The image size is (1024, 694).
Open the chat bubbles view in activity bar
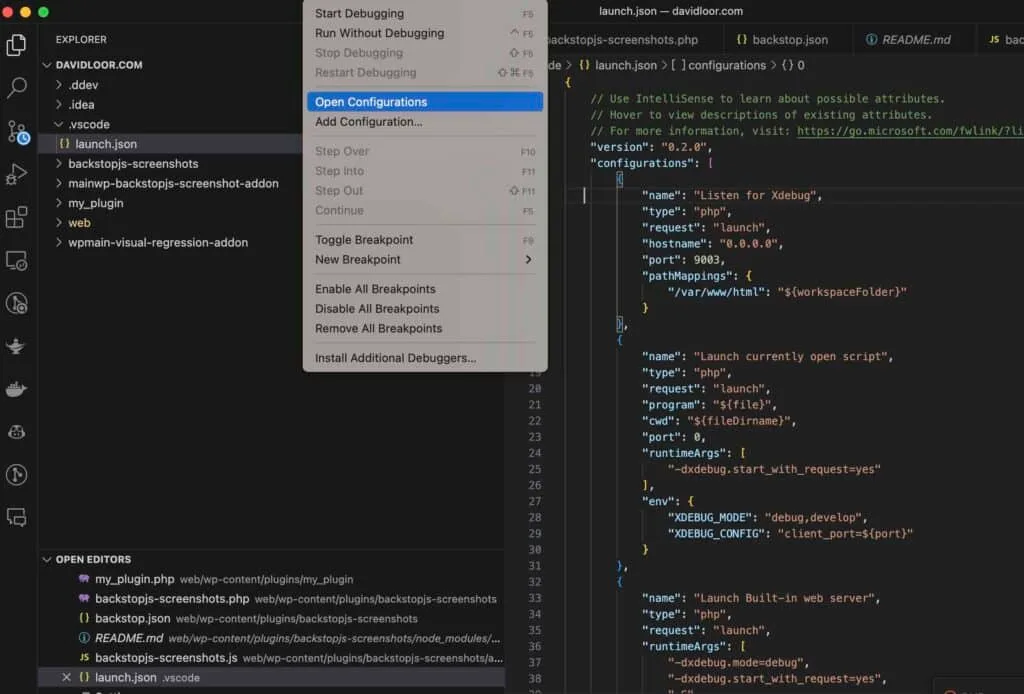coord(16,517)
